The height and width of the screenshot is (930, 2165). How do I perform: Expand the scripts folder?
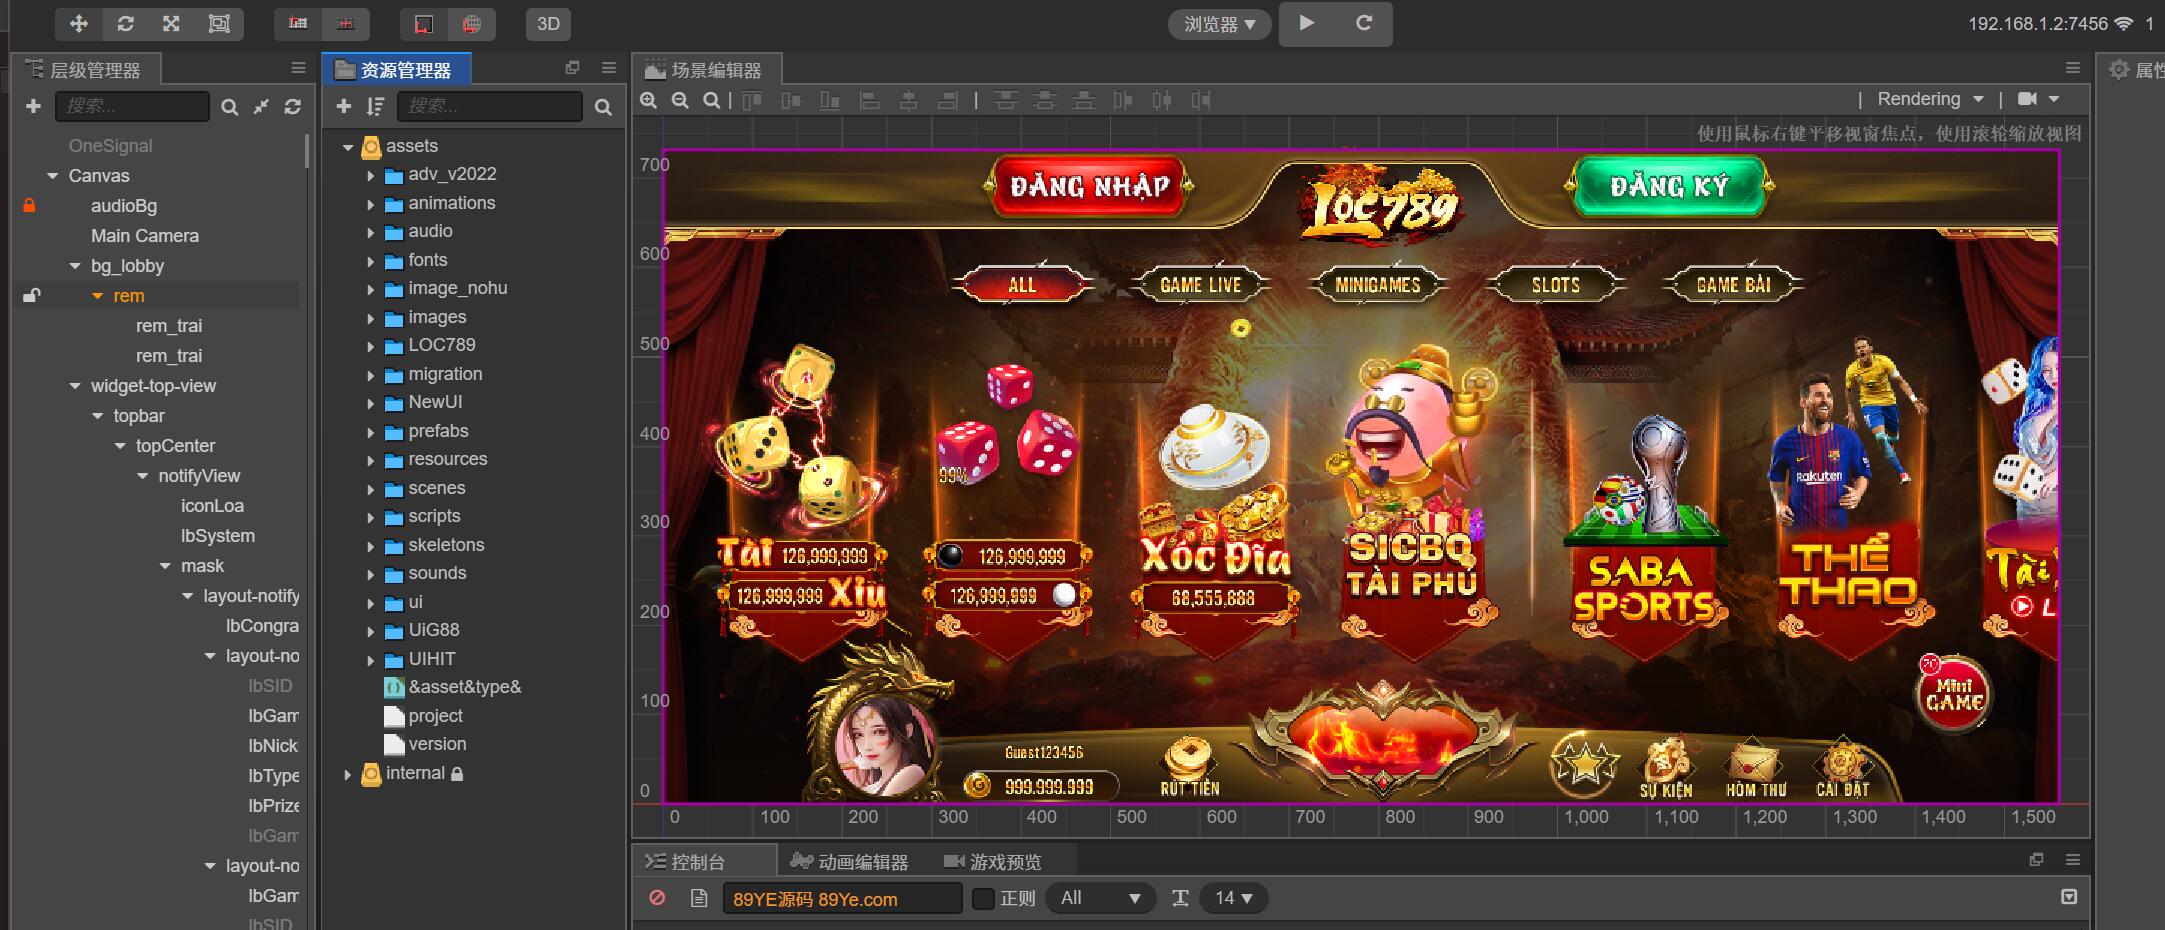coord(370,518)
